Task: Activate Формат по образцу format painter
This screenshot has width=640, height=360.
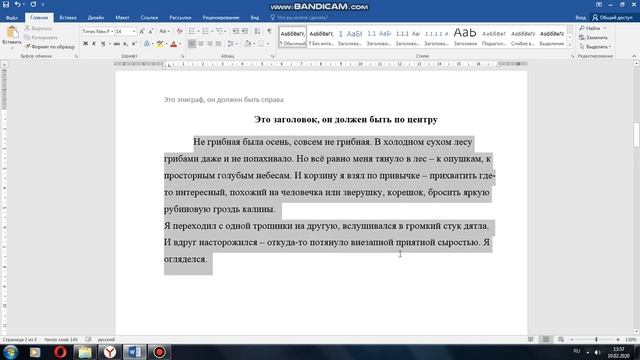Action: point(50,47)
